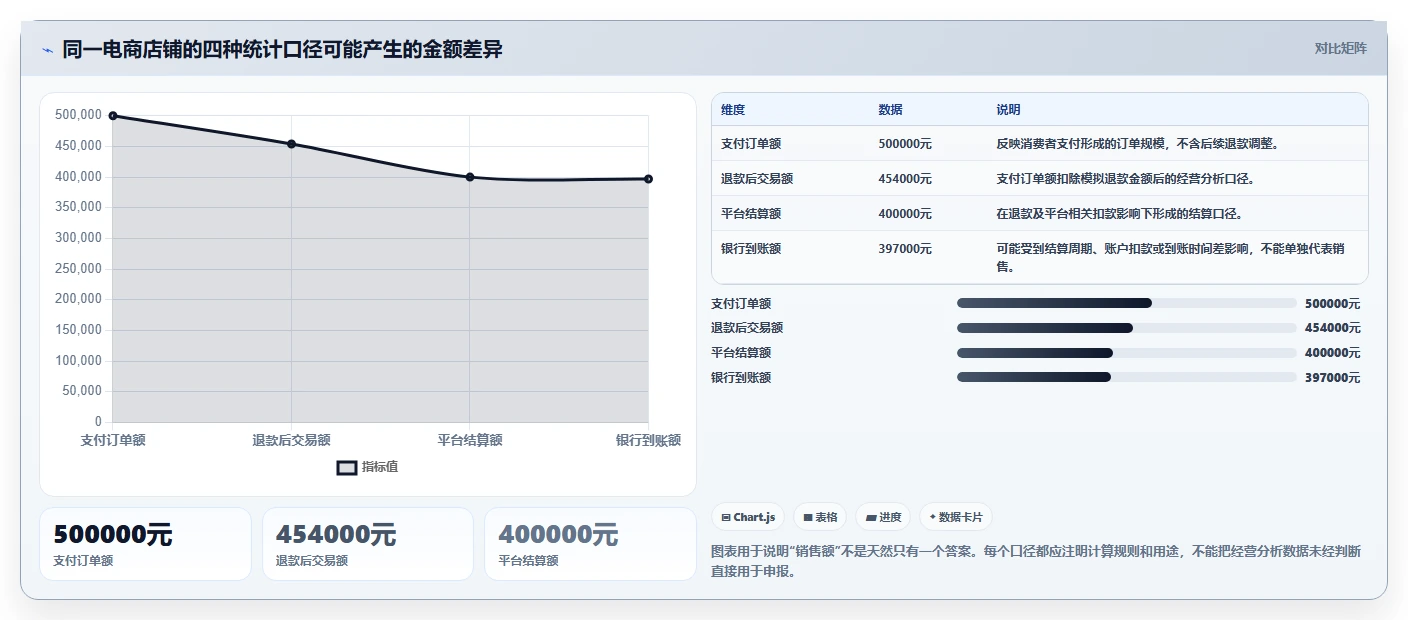
Task: Click the 表格 tag pill
Action: [820, 517]
